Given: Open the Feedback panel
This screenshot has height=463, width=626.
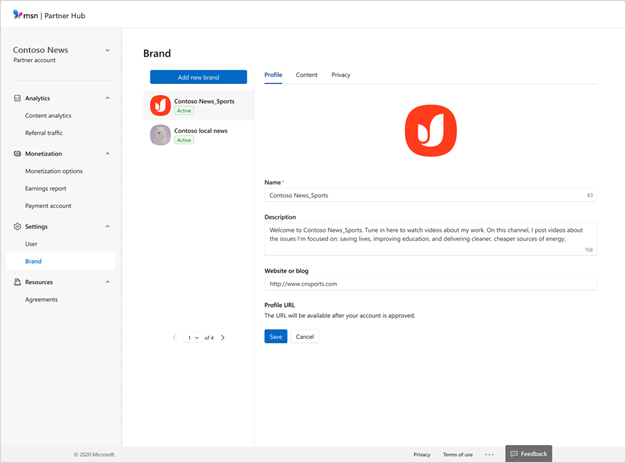Looking at the screenshot, I should (528, 454).
